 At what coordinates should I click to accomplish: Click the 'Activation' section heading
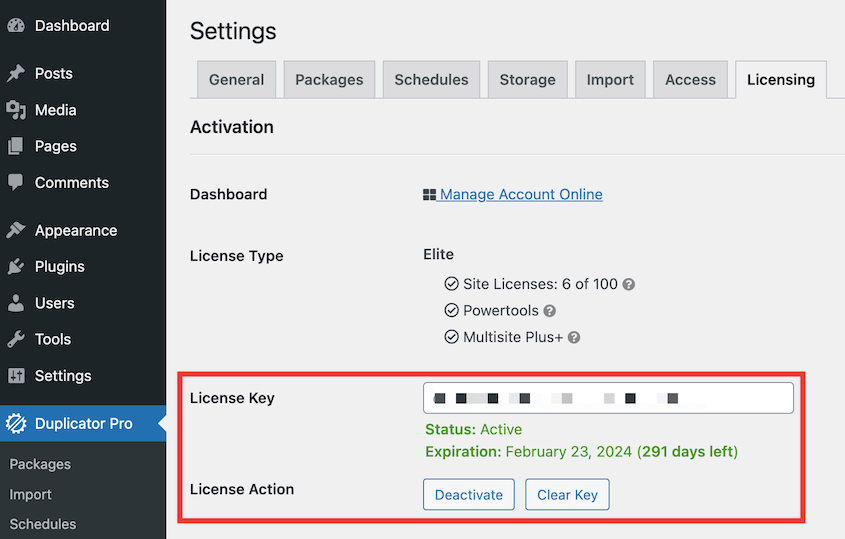(232, 127)
